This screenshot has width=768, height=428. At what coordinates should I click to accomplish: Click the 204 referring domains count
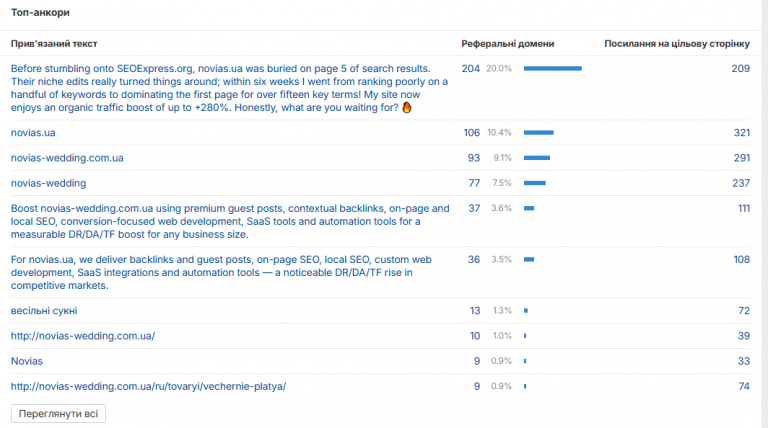[471, 69]
